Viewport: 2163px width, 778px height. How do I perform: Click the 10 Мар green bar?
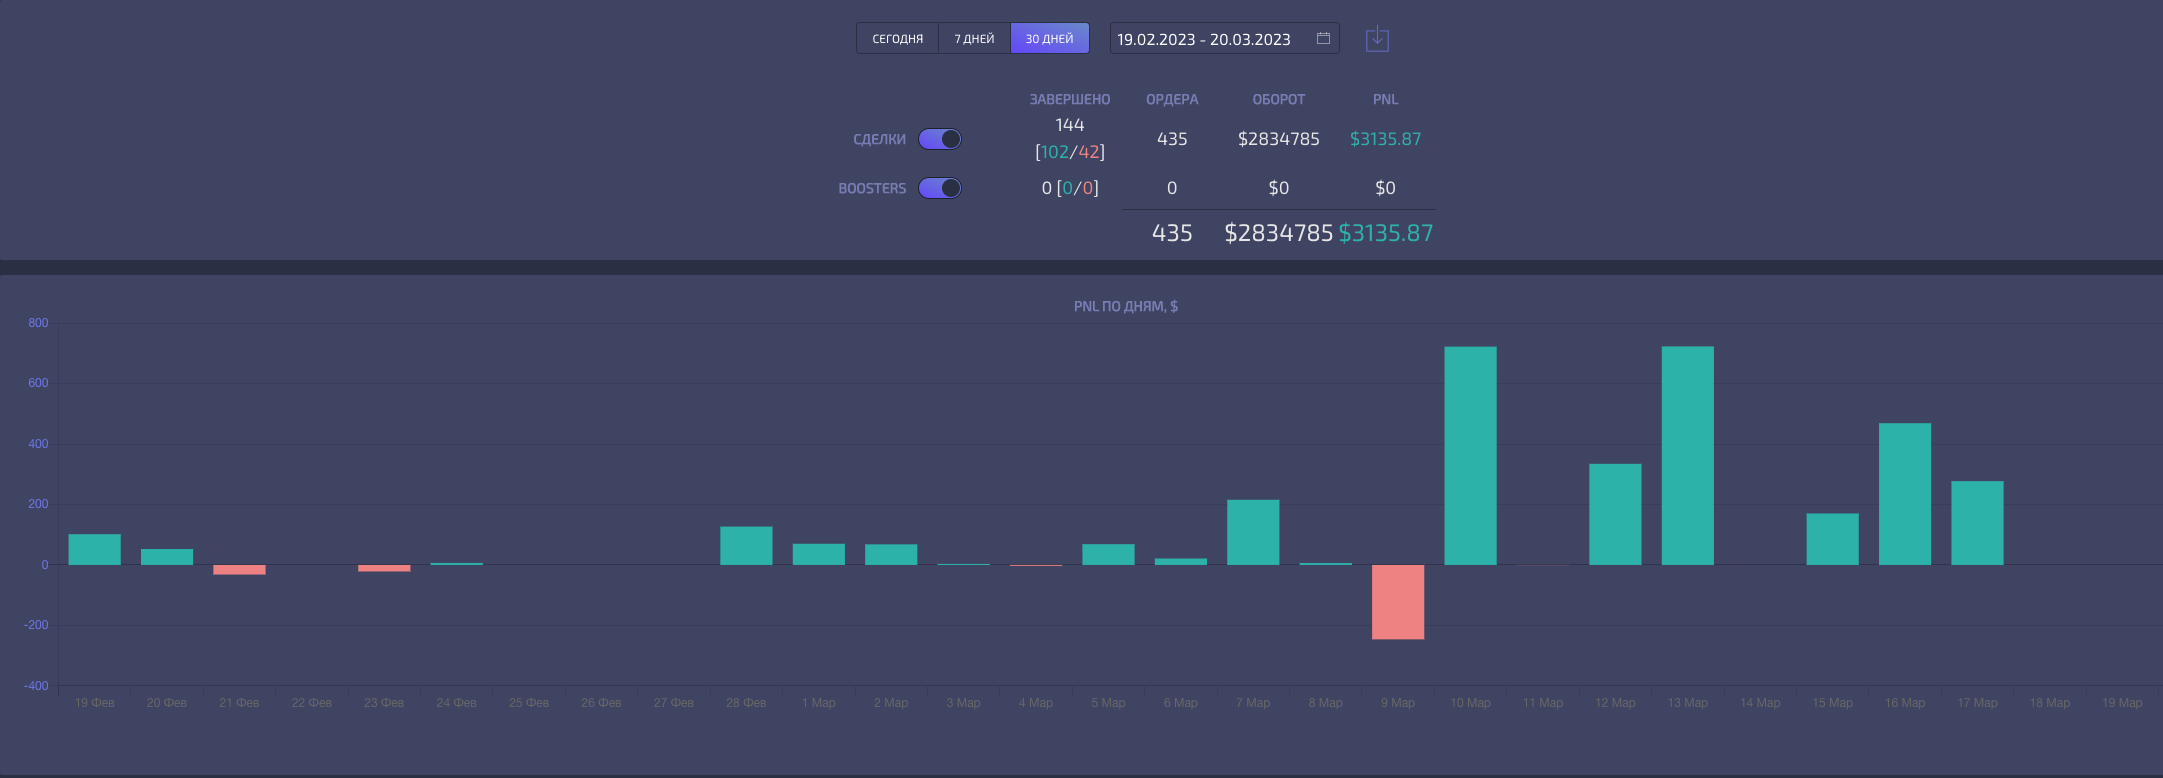click(1470, 456)
